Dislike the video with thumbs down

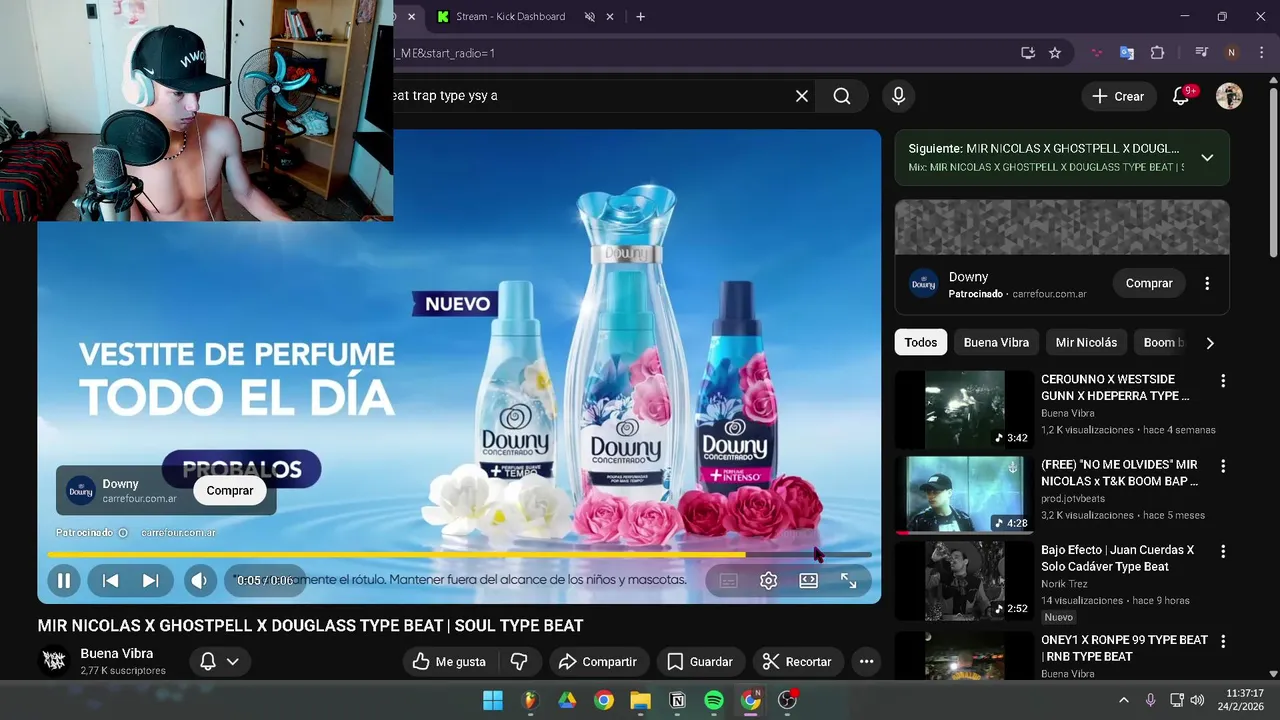519,662
